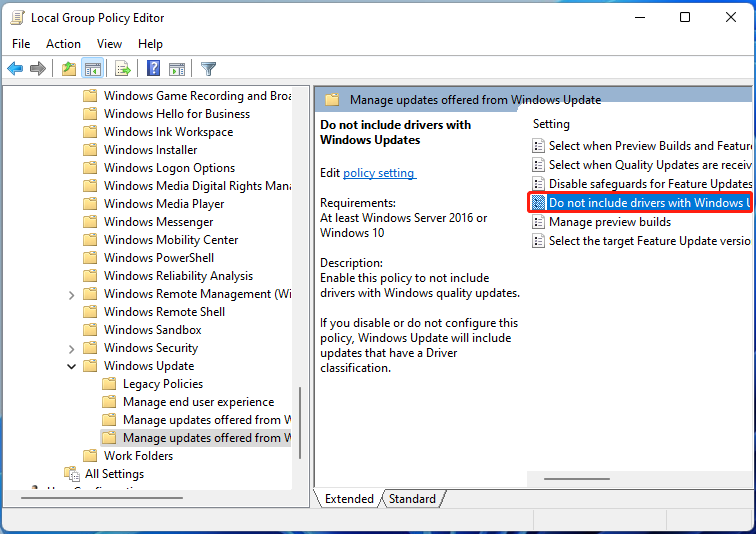The width and height of the screenshot is (756, 534).
Task: Select Windows Remote Shell tree item
Action: coord(164,312)
